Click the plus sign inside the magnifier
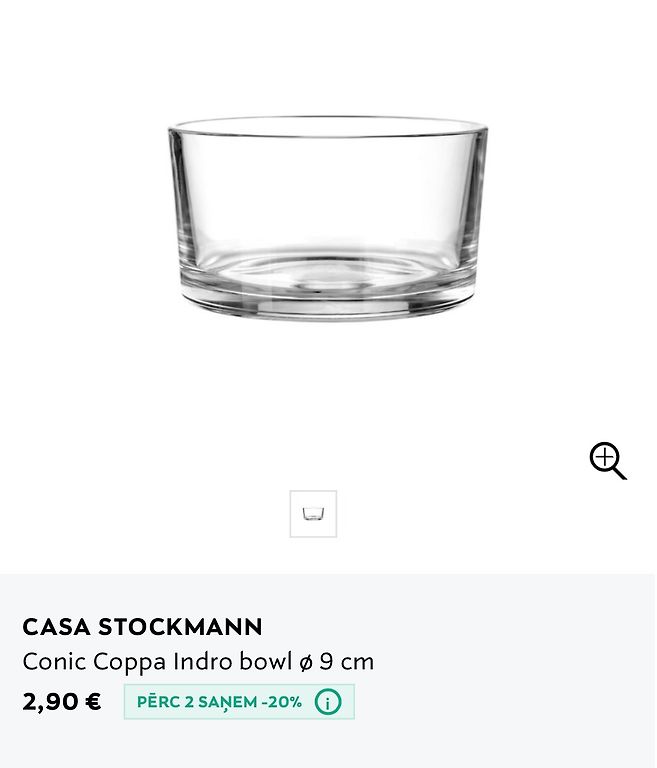 [x=605, y=458]
